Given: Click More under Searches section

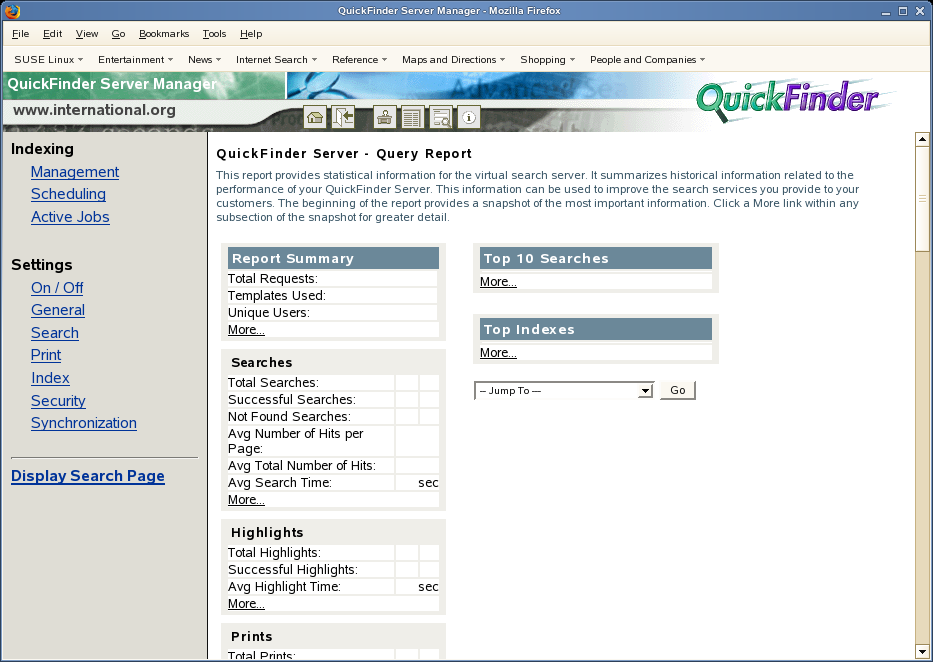Looking at the screenshot, I should [x=246, y=500].
